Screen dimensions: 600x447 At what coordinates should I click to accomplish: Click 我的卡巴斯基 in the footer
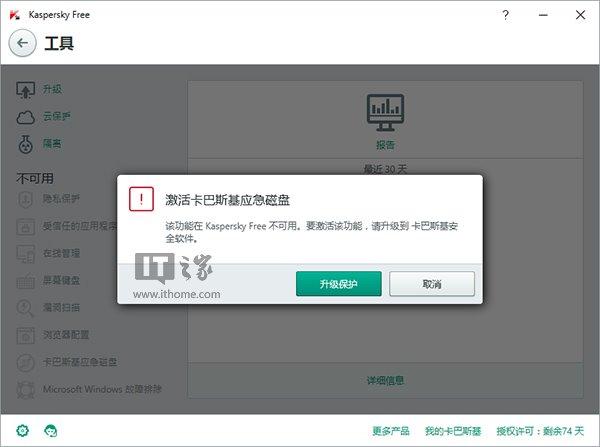tap(453, 431)
